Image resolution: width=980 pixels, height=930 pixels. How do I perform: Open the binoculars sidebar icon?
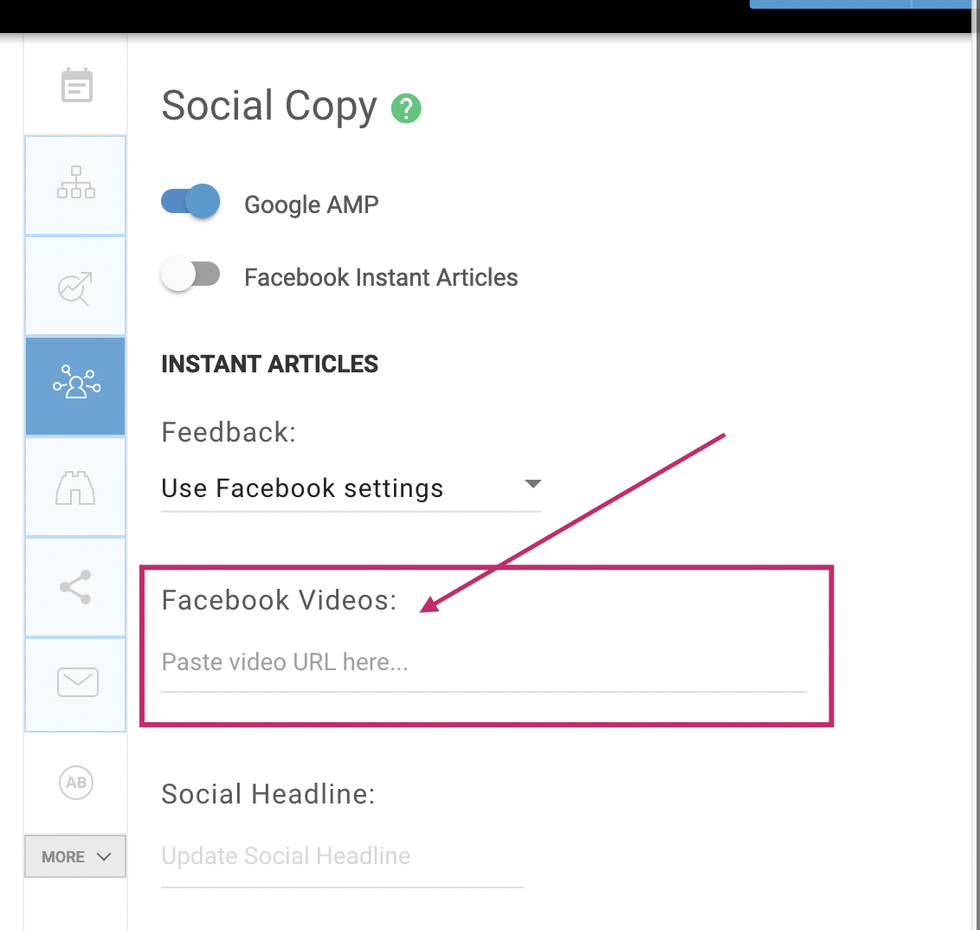coord(76,487)
